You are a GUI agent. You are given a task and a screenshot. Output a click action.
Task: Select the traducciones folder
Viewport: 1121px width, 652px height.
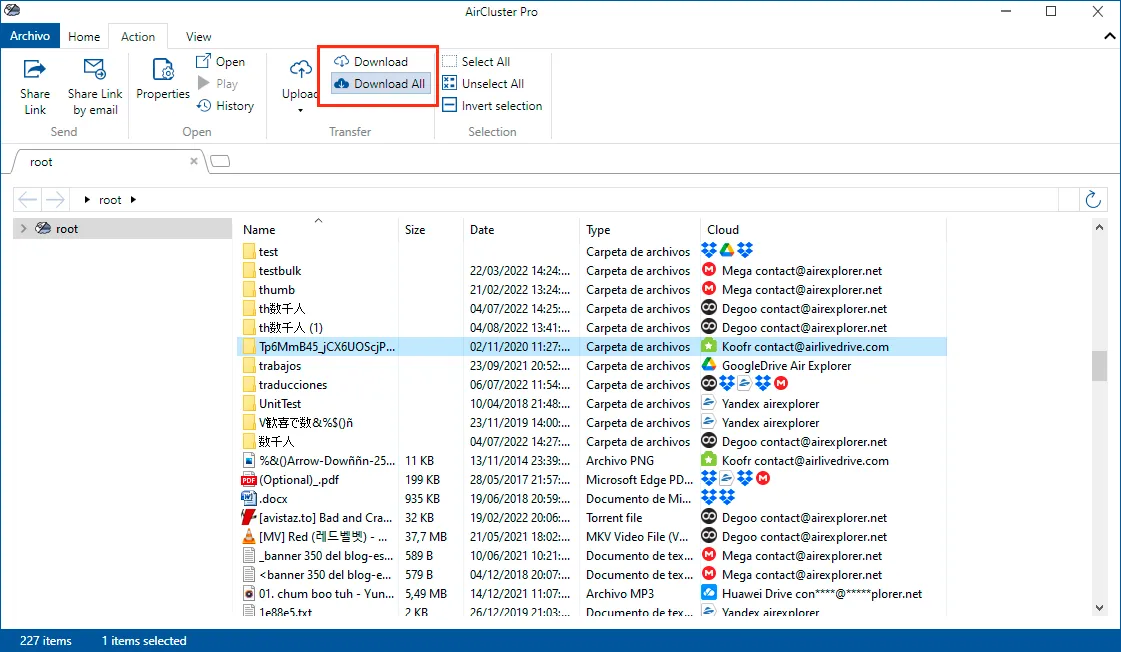(292, 385)
